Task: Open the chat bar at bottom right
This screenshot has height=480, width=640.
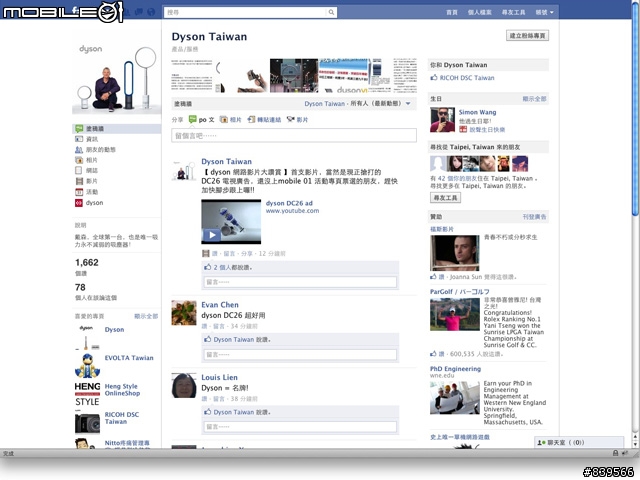Action: click(x=579, y=442)
